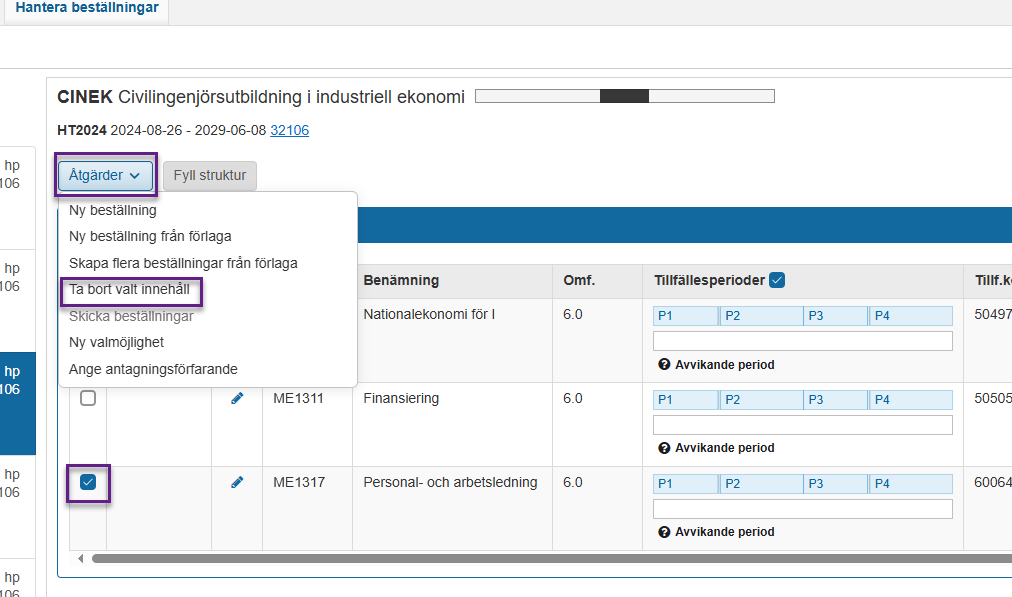Viewport: 1012px width, 597px height.
Task: Choose Ta bort valt innehåll from menu
Action: click(129, 289)
